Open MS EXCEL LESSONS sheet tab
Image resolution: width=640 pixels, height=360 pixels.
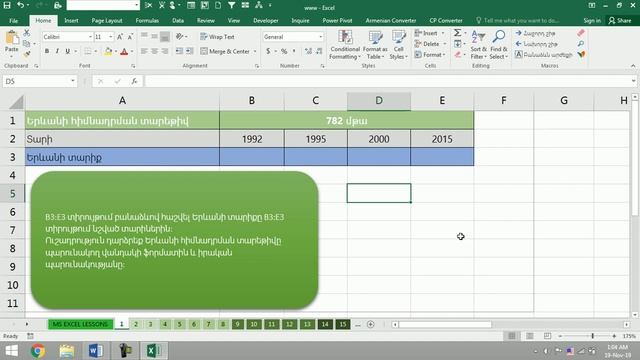[x=80, y=324]
